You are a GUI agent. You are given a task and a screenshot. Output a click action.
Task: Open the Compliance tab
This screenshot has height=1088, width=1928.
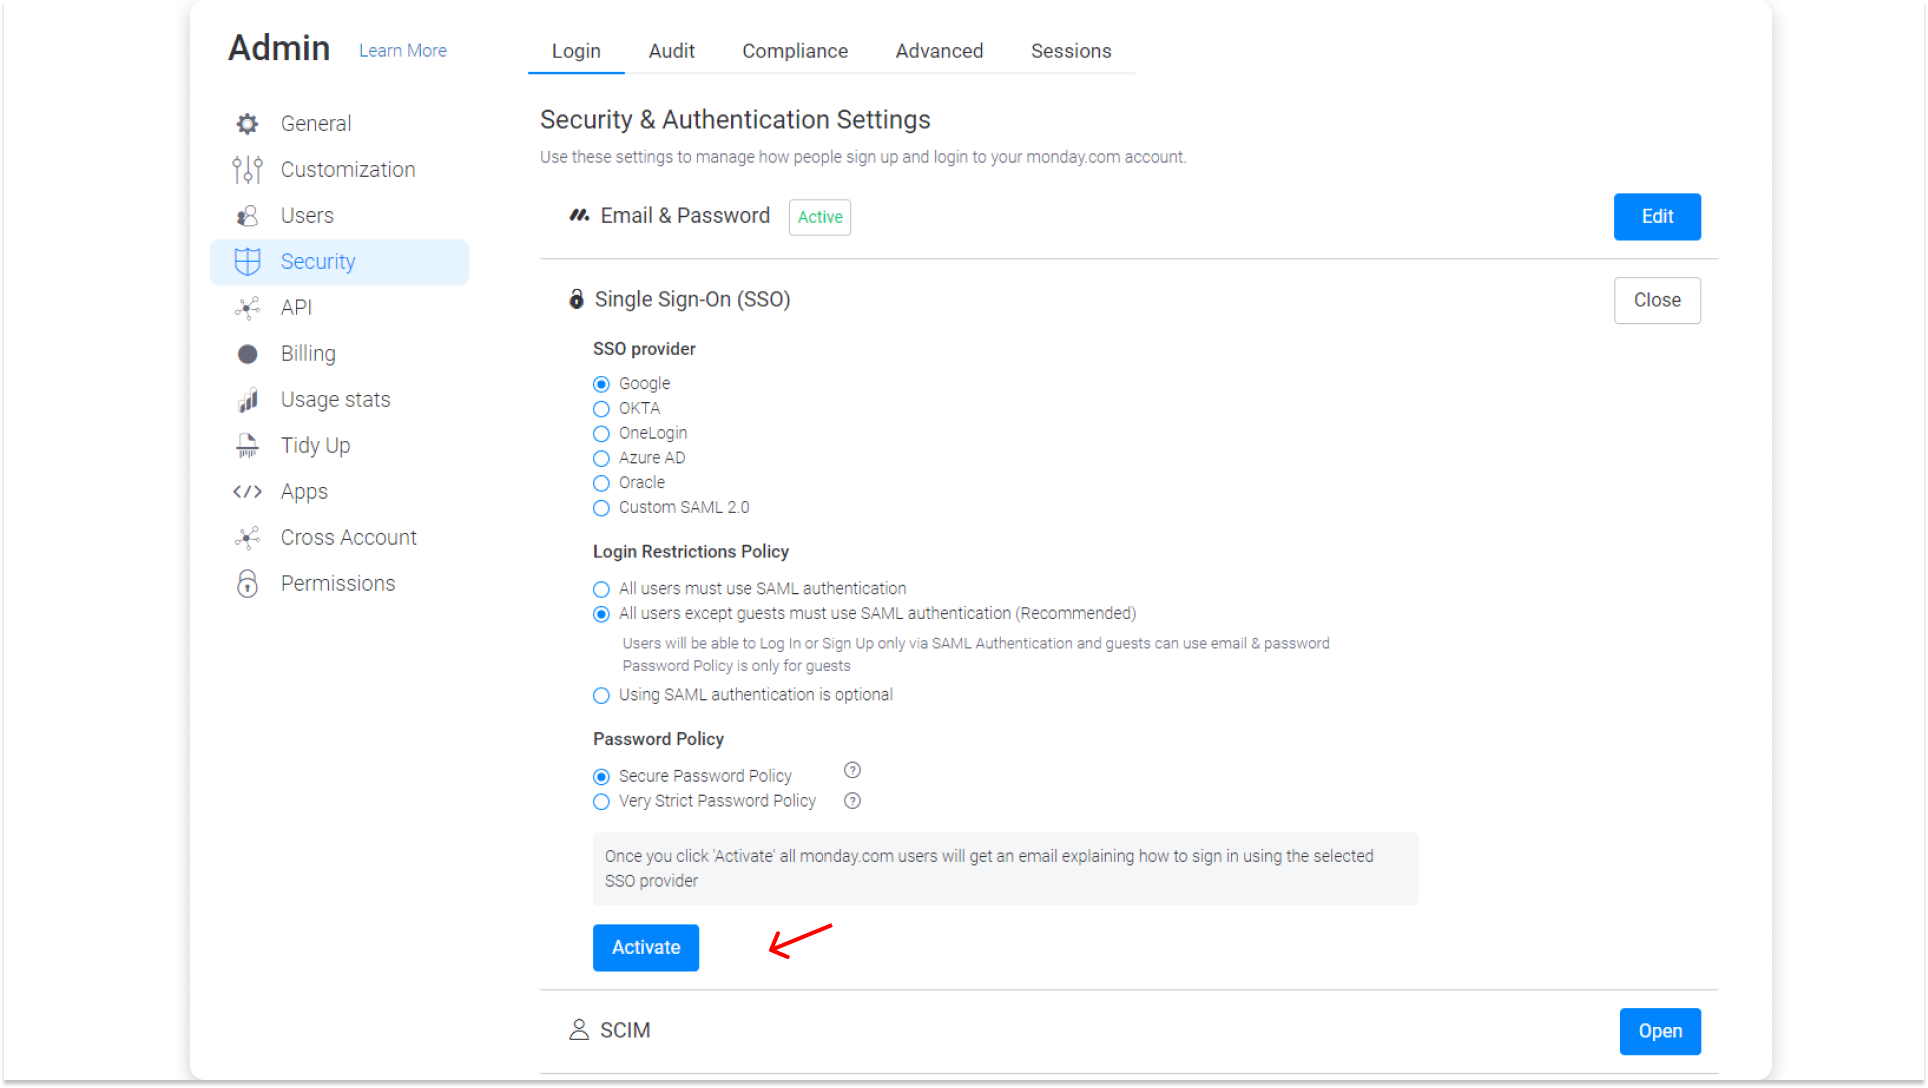point(795,51)
